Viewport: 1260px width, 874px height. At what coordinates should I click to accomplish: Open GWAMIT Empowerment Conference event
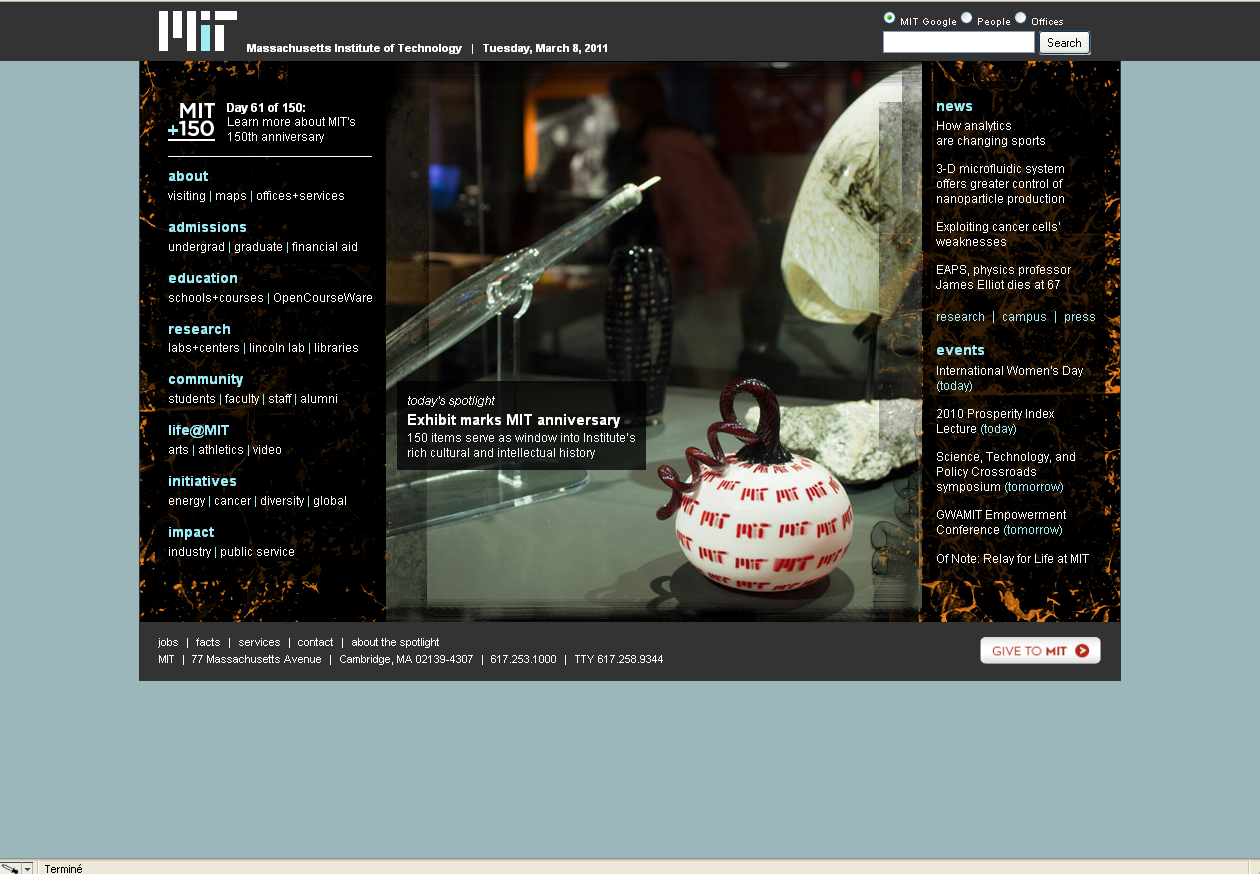coord(1001,522)
